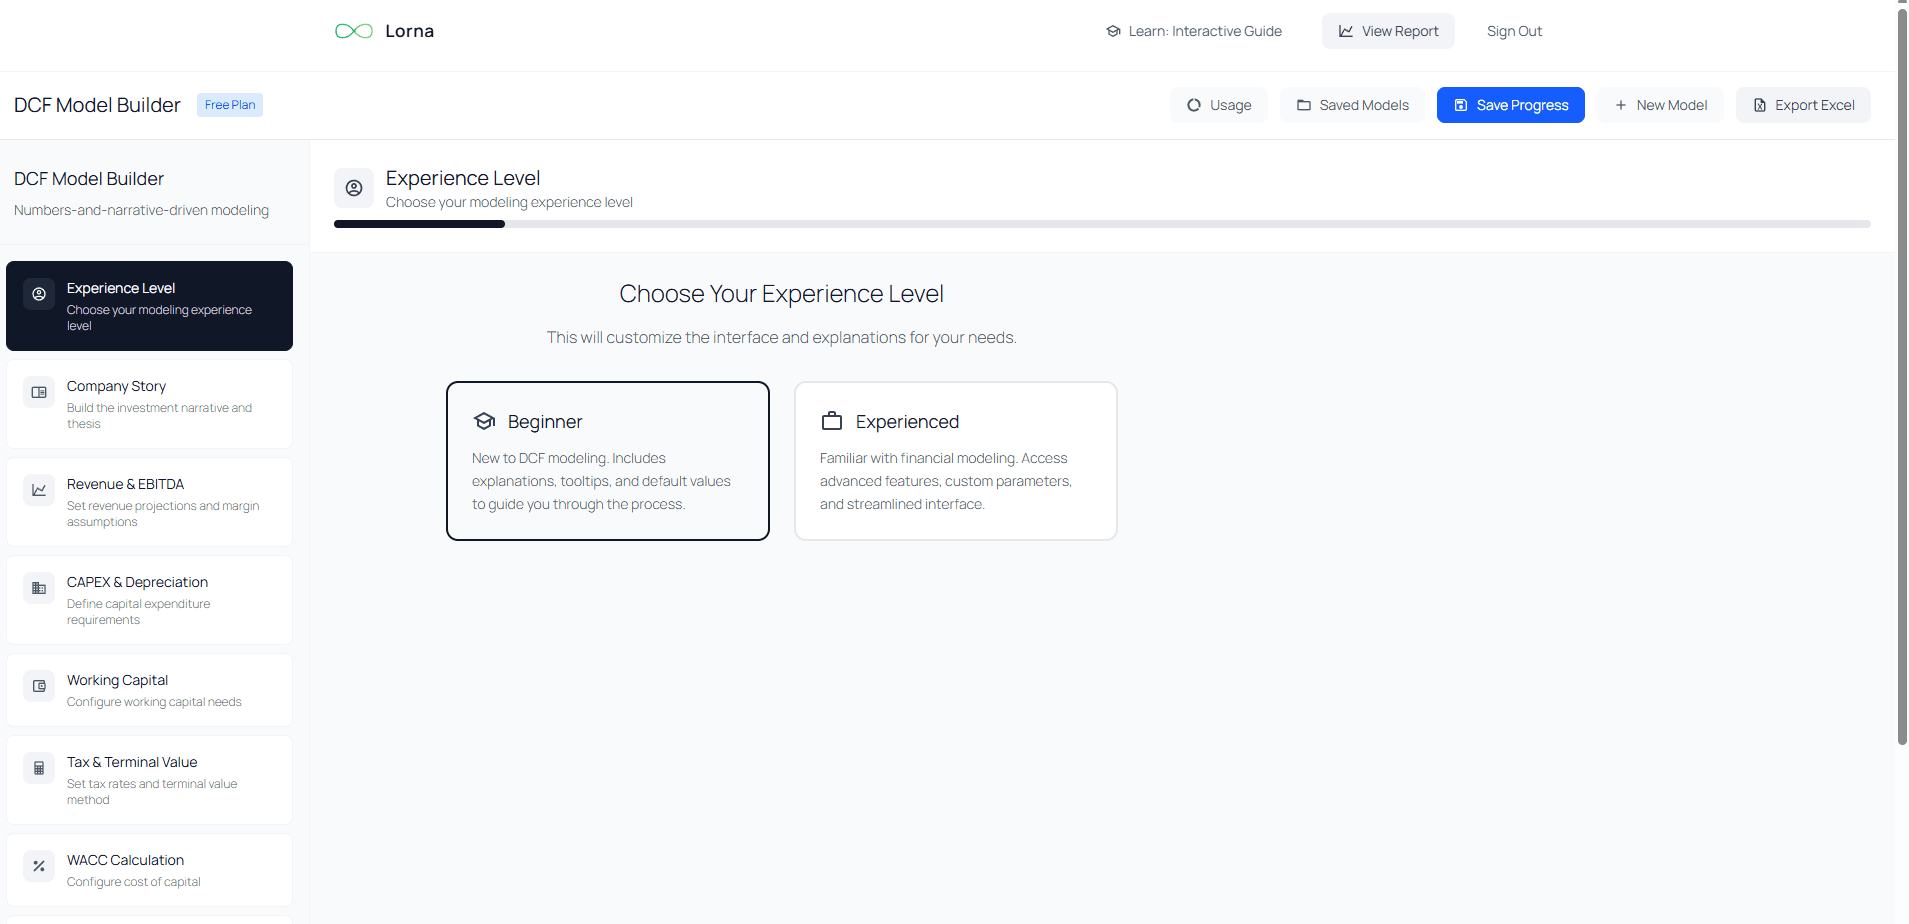Click the floppy disk icon in Save Progress
Image resolution: width=1909 pixels, height=924 pixels.
(x=1461, y=105)
